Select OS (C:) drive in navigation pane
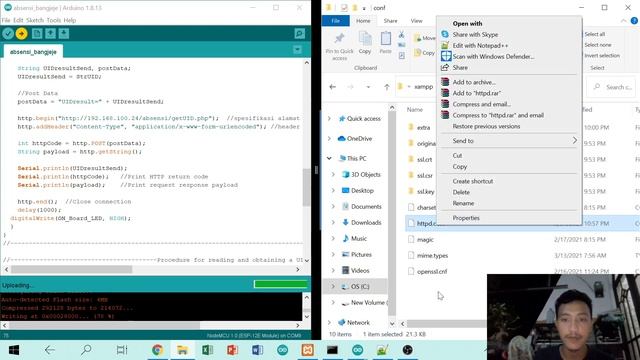This screenshot has height=360, width=640. pyautogui.click(x=360, y=287)
